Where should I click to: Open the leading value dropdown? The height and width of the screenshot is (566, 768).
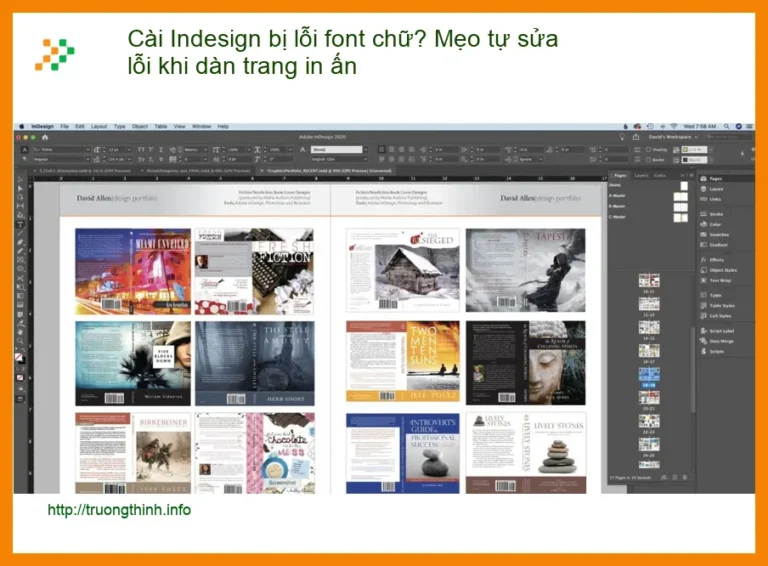pyautogui.click(x=129, y=160)
